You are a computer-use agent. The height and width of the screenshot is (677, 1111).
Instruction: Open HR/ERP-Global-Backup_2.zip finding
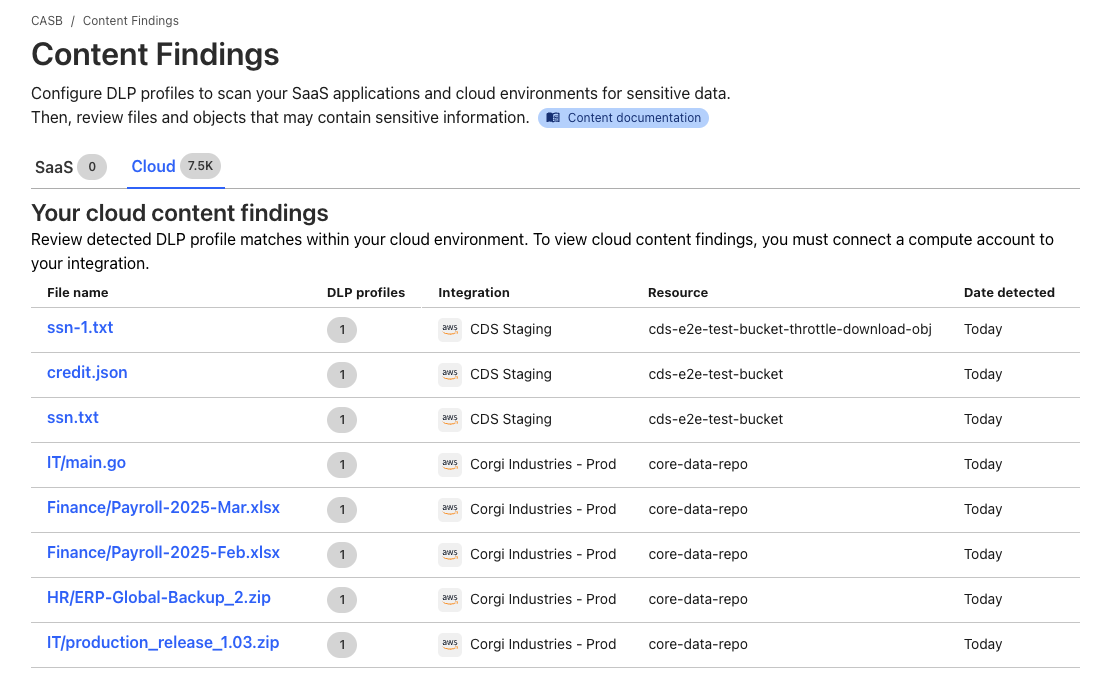158,598
